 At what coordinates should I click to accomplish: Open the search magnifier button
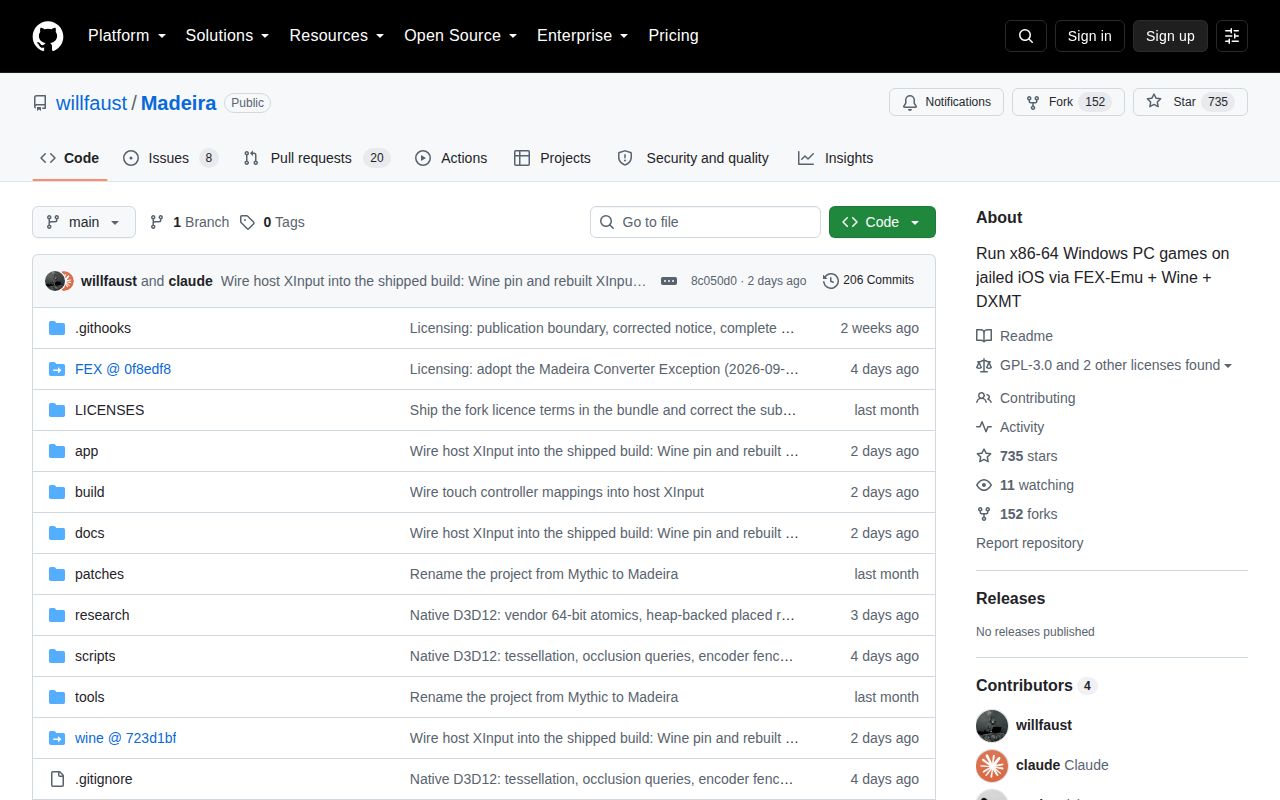(1026, 36)
